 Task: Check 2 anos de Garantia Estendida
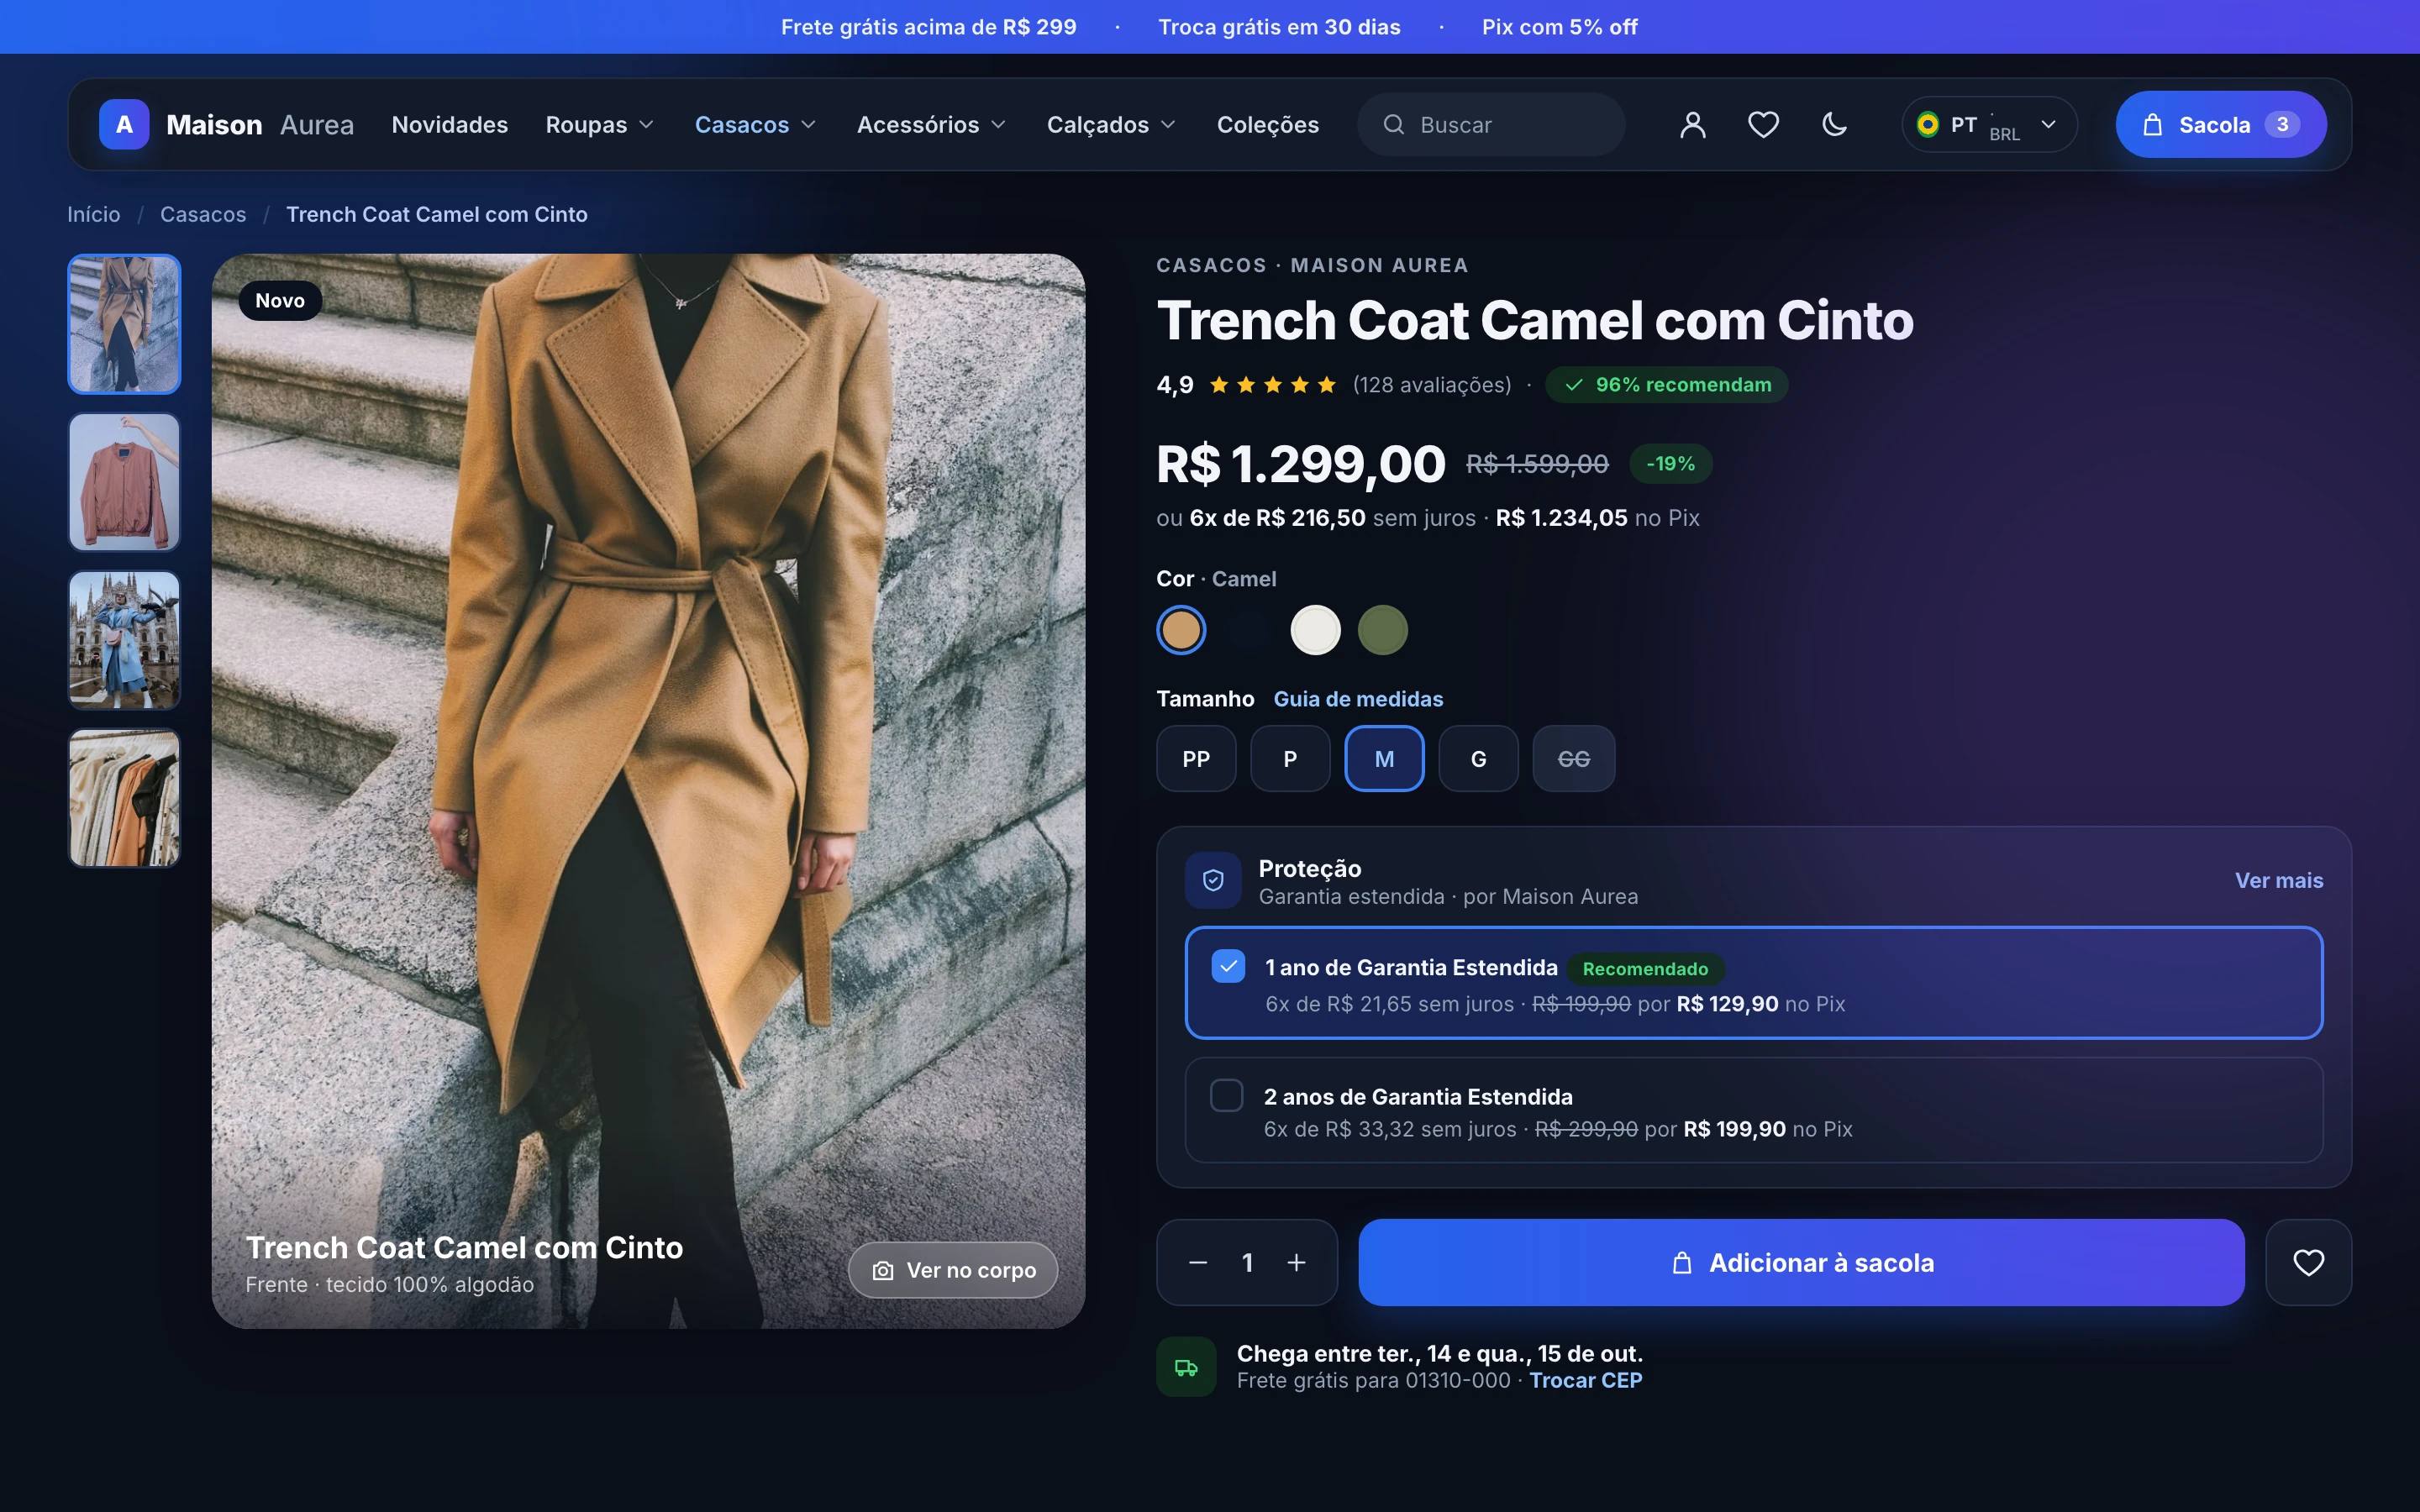pyautogui.click(x=1226, y=1095)
